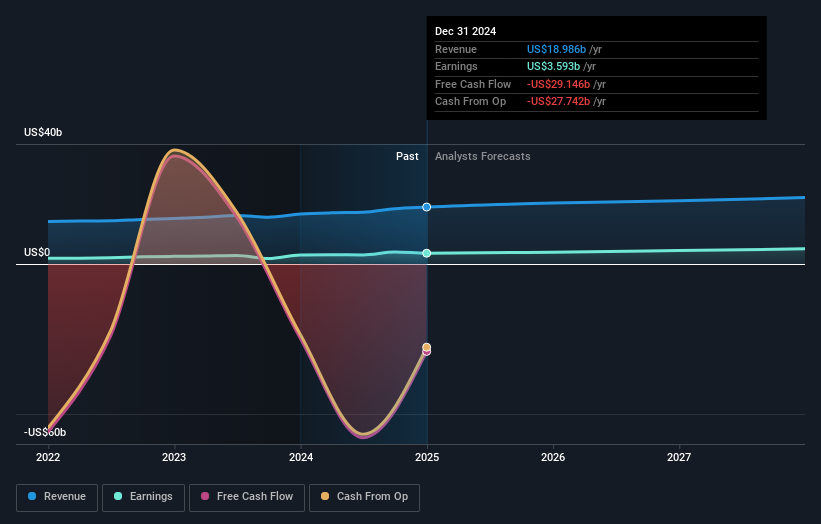
Task: Click the US$18.986b revenue value
Action: (557, 49)
